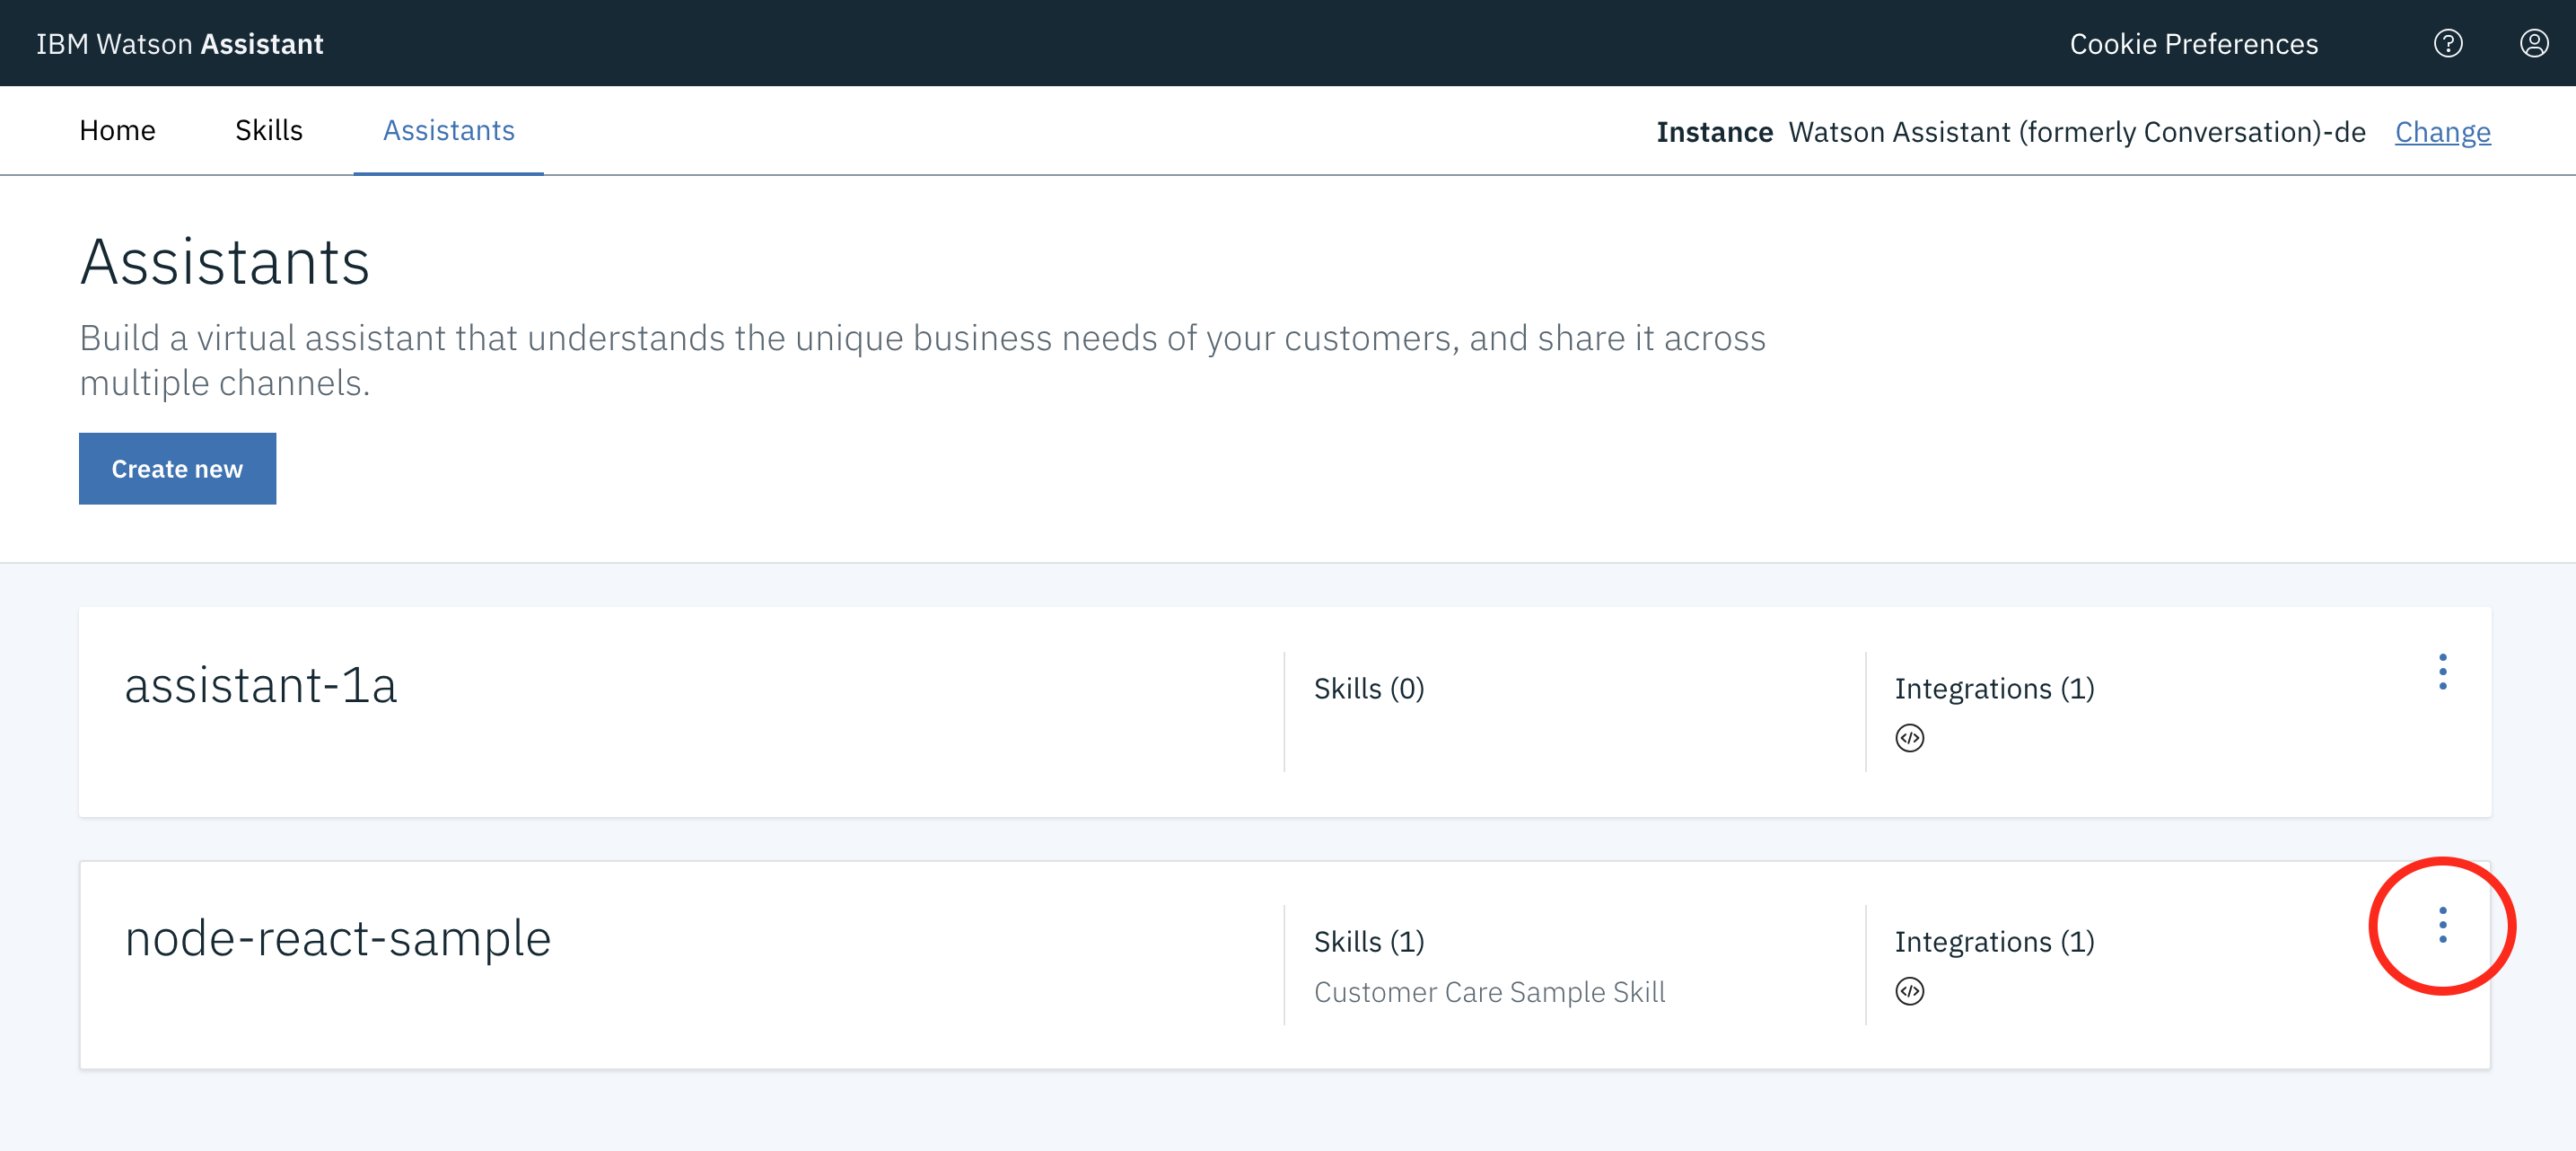The height and width of the screenshot is (1151, 2576).
Task: Open the assistant-1a assistant name
Action: 260,686
